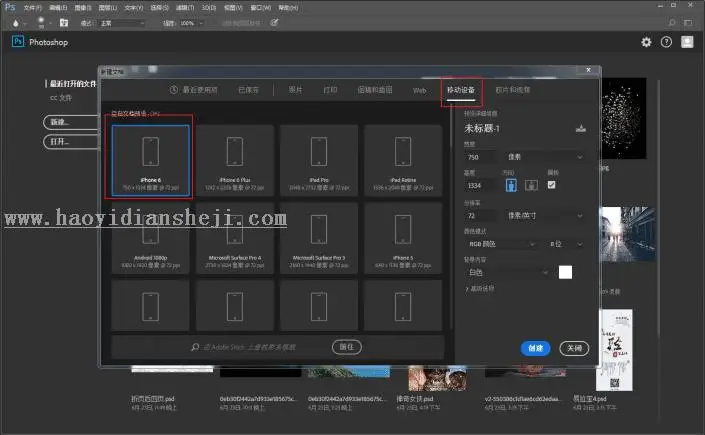Choose the iPhone 6 Plus preset
Image resolution: width=705 pixels, height=435 pixels.
tap(235, 161)
